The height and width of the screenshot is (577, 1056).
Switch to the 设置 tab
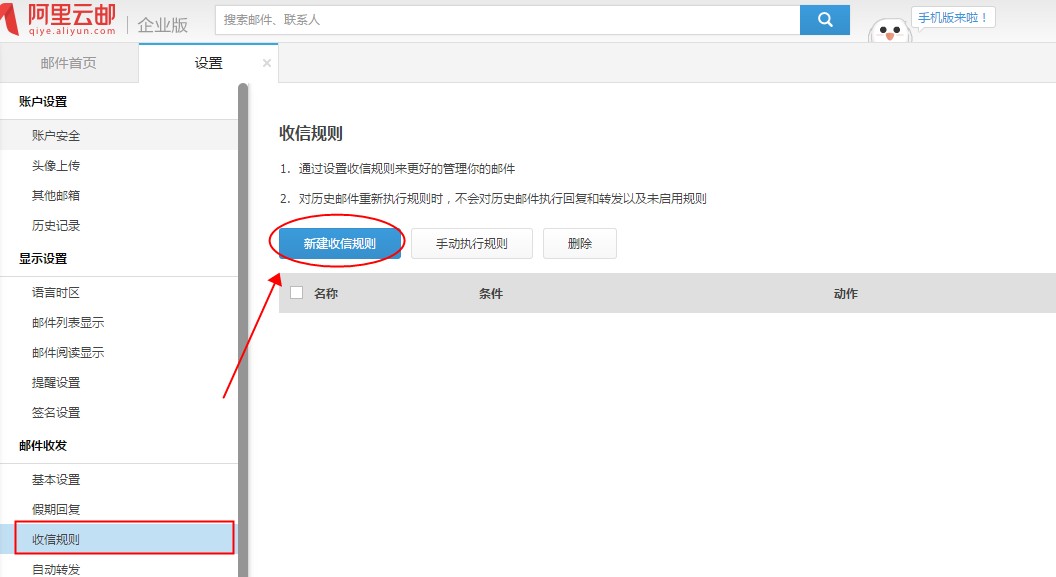click(x=208, y=62)
